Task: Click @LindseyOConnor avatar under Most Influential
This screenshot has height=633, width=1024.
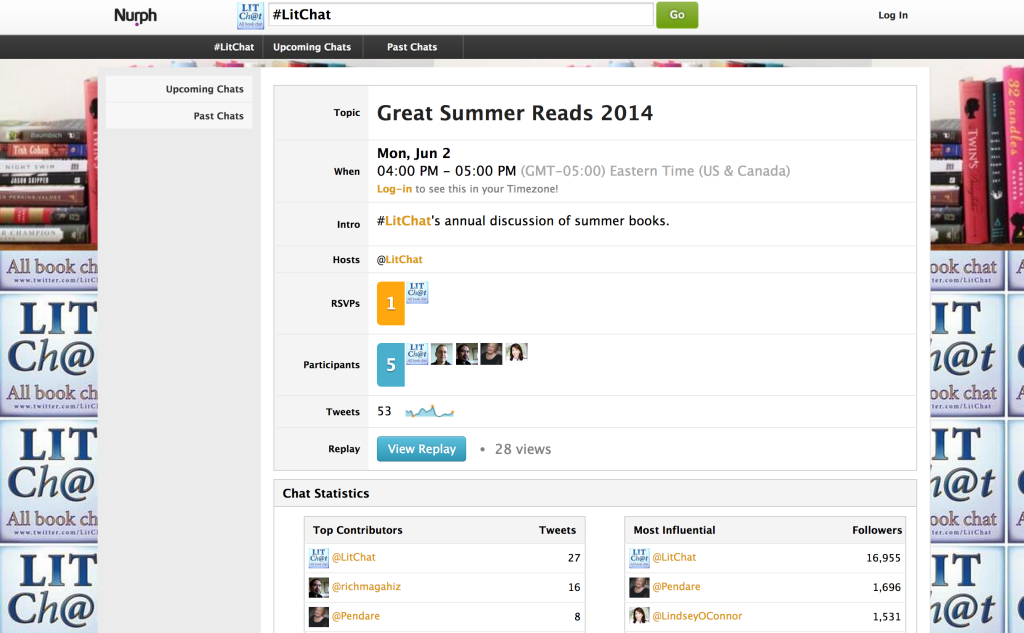Action: 639,615
